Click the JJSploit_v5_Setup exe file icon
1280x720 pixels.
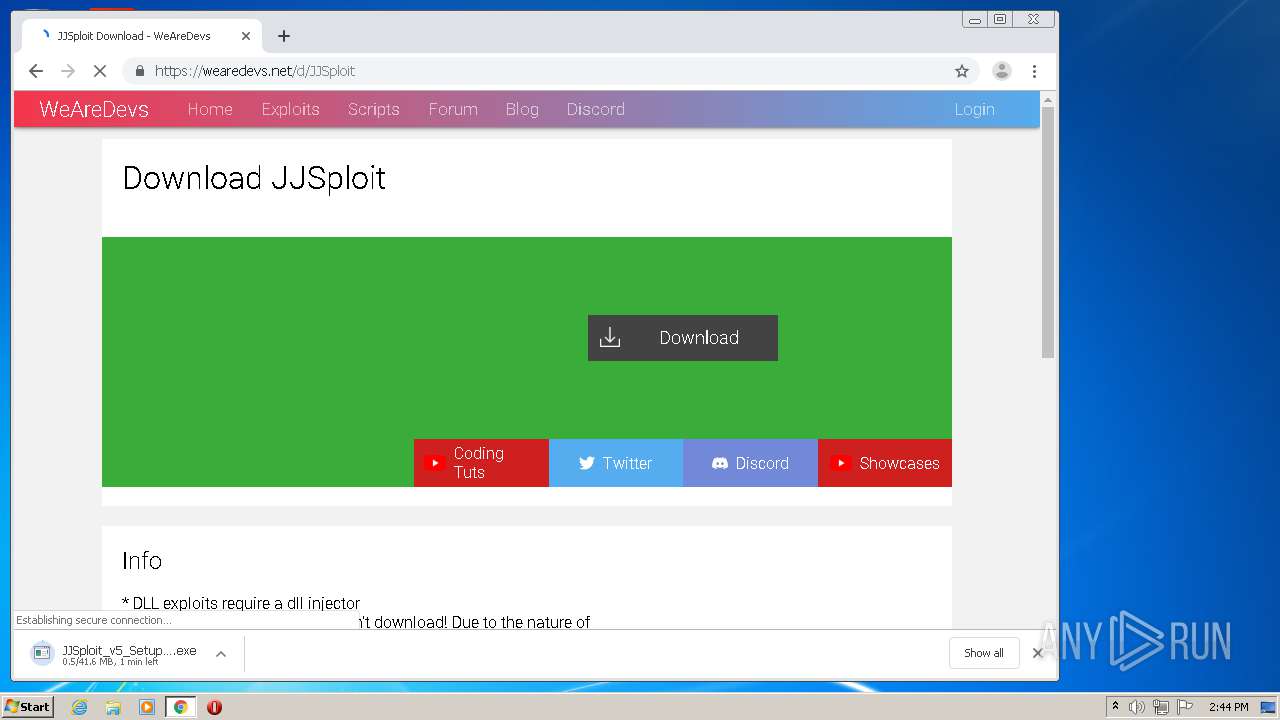point(42,654)
